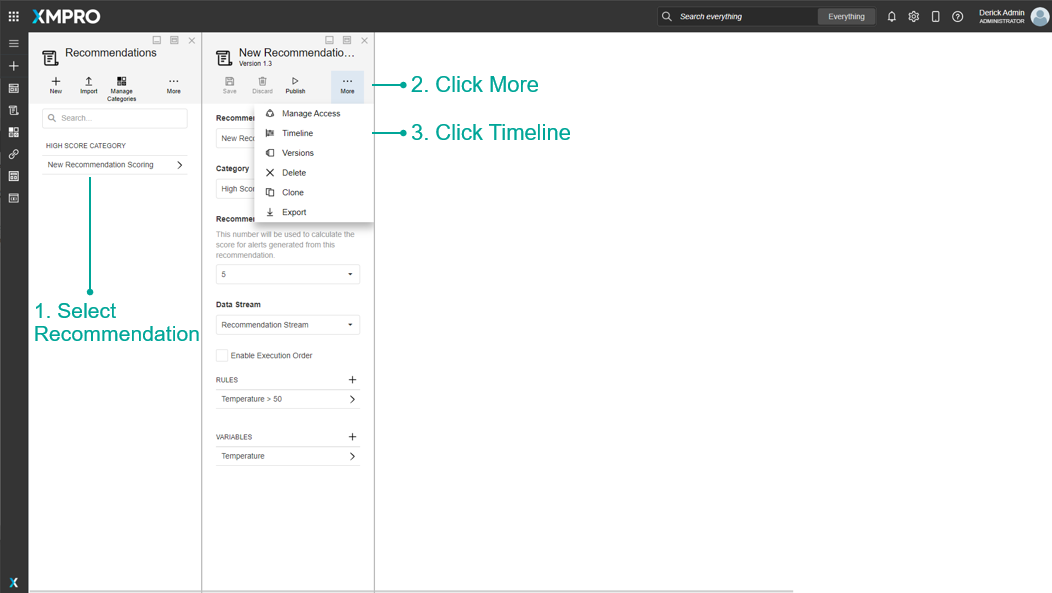Open the apps grid icon top left
The height and width of the screenshot is (593, 1052).
coord(13,15)
